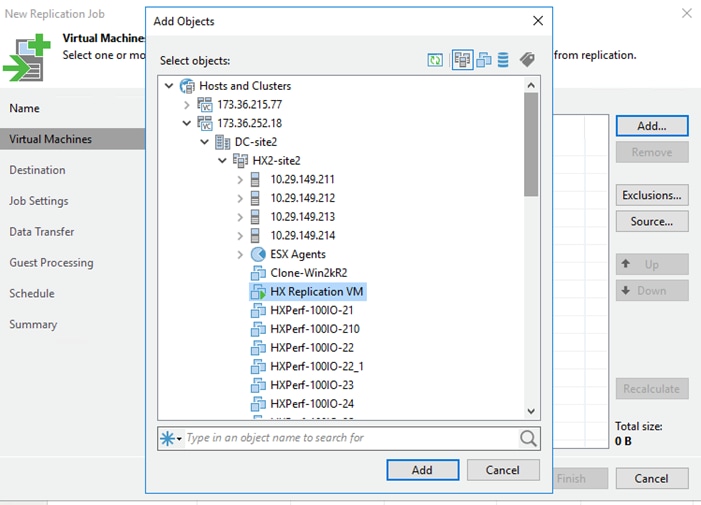The image size is (701, 505).
Task: Click the vertical scrollbar thumb in object tree
Action: (531, 145)
